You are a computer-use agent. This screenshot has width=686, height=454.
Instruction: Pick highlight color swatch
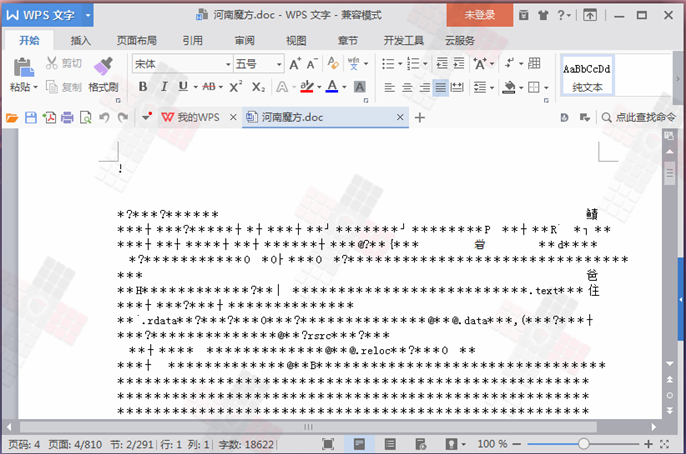tap(307, 87)
